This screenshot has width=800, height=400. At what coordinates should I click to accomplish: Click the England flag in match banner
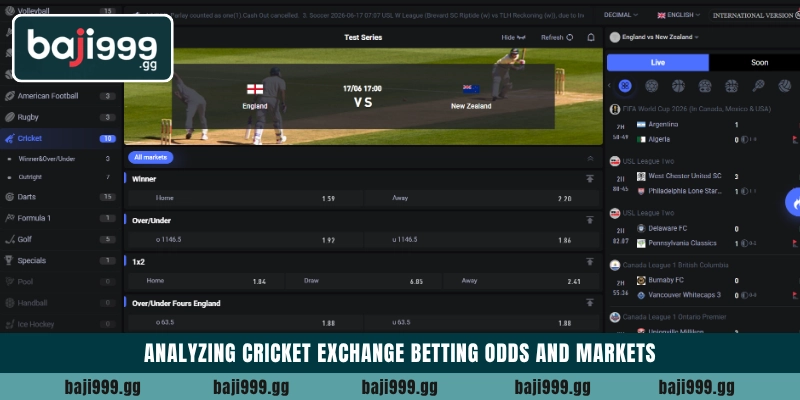click(255, 89)
